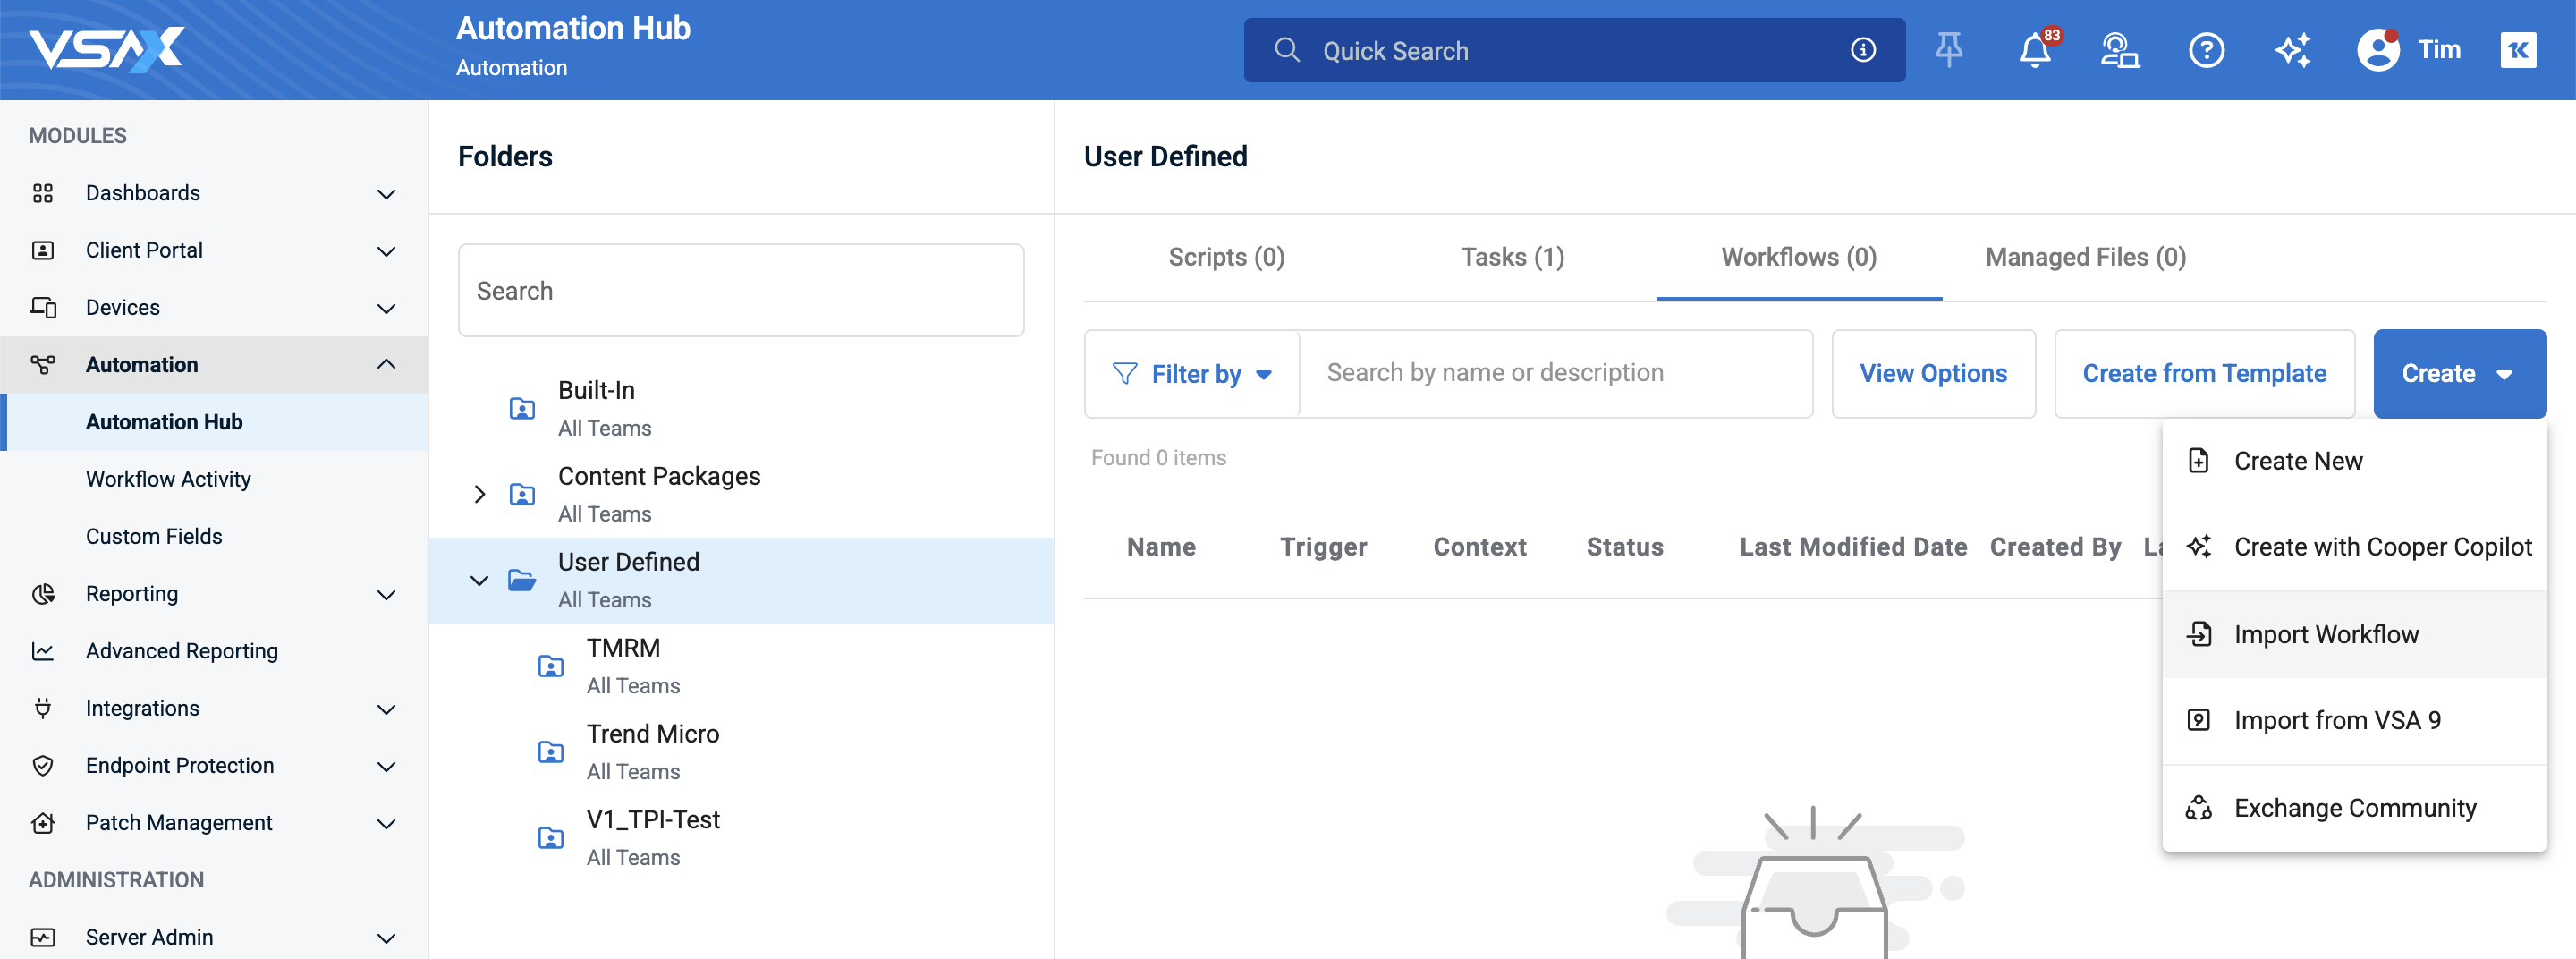Click the View Options button
The height and width of the screenshot is (959, 2576).
1932,374
